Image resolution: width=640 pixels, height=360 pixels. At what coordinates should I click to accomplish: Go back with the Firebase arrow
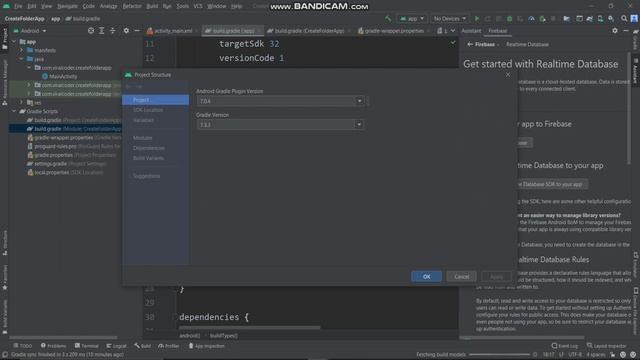tap(470, 44)
